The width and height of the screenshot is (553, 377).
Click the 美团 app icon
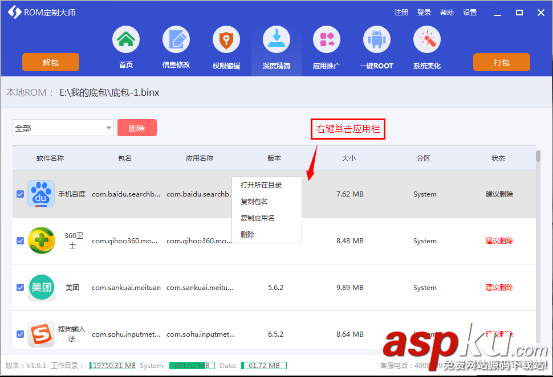pos(42,287)
